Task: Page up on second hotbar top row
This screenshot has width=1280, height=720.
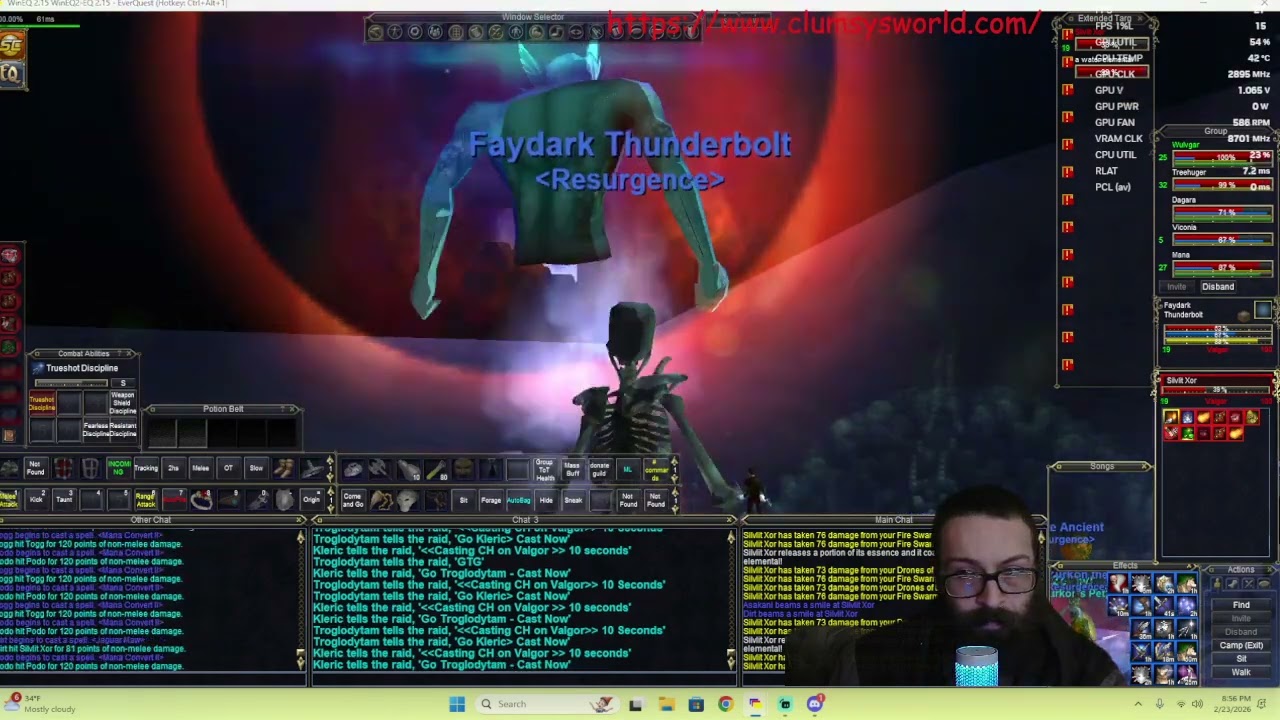Action: (x=675, y=461)
